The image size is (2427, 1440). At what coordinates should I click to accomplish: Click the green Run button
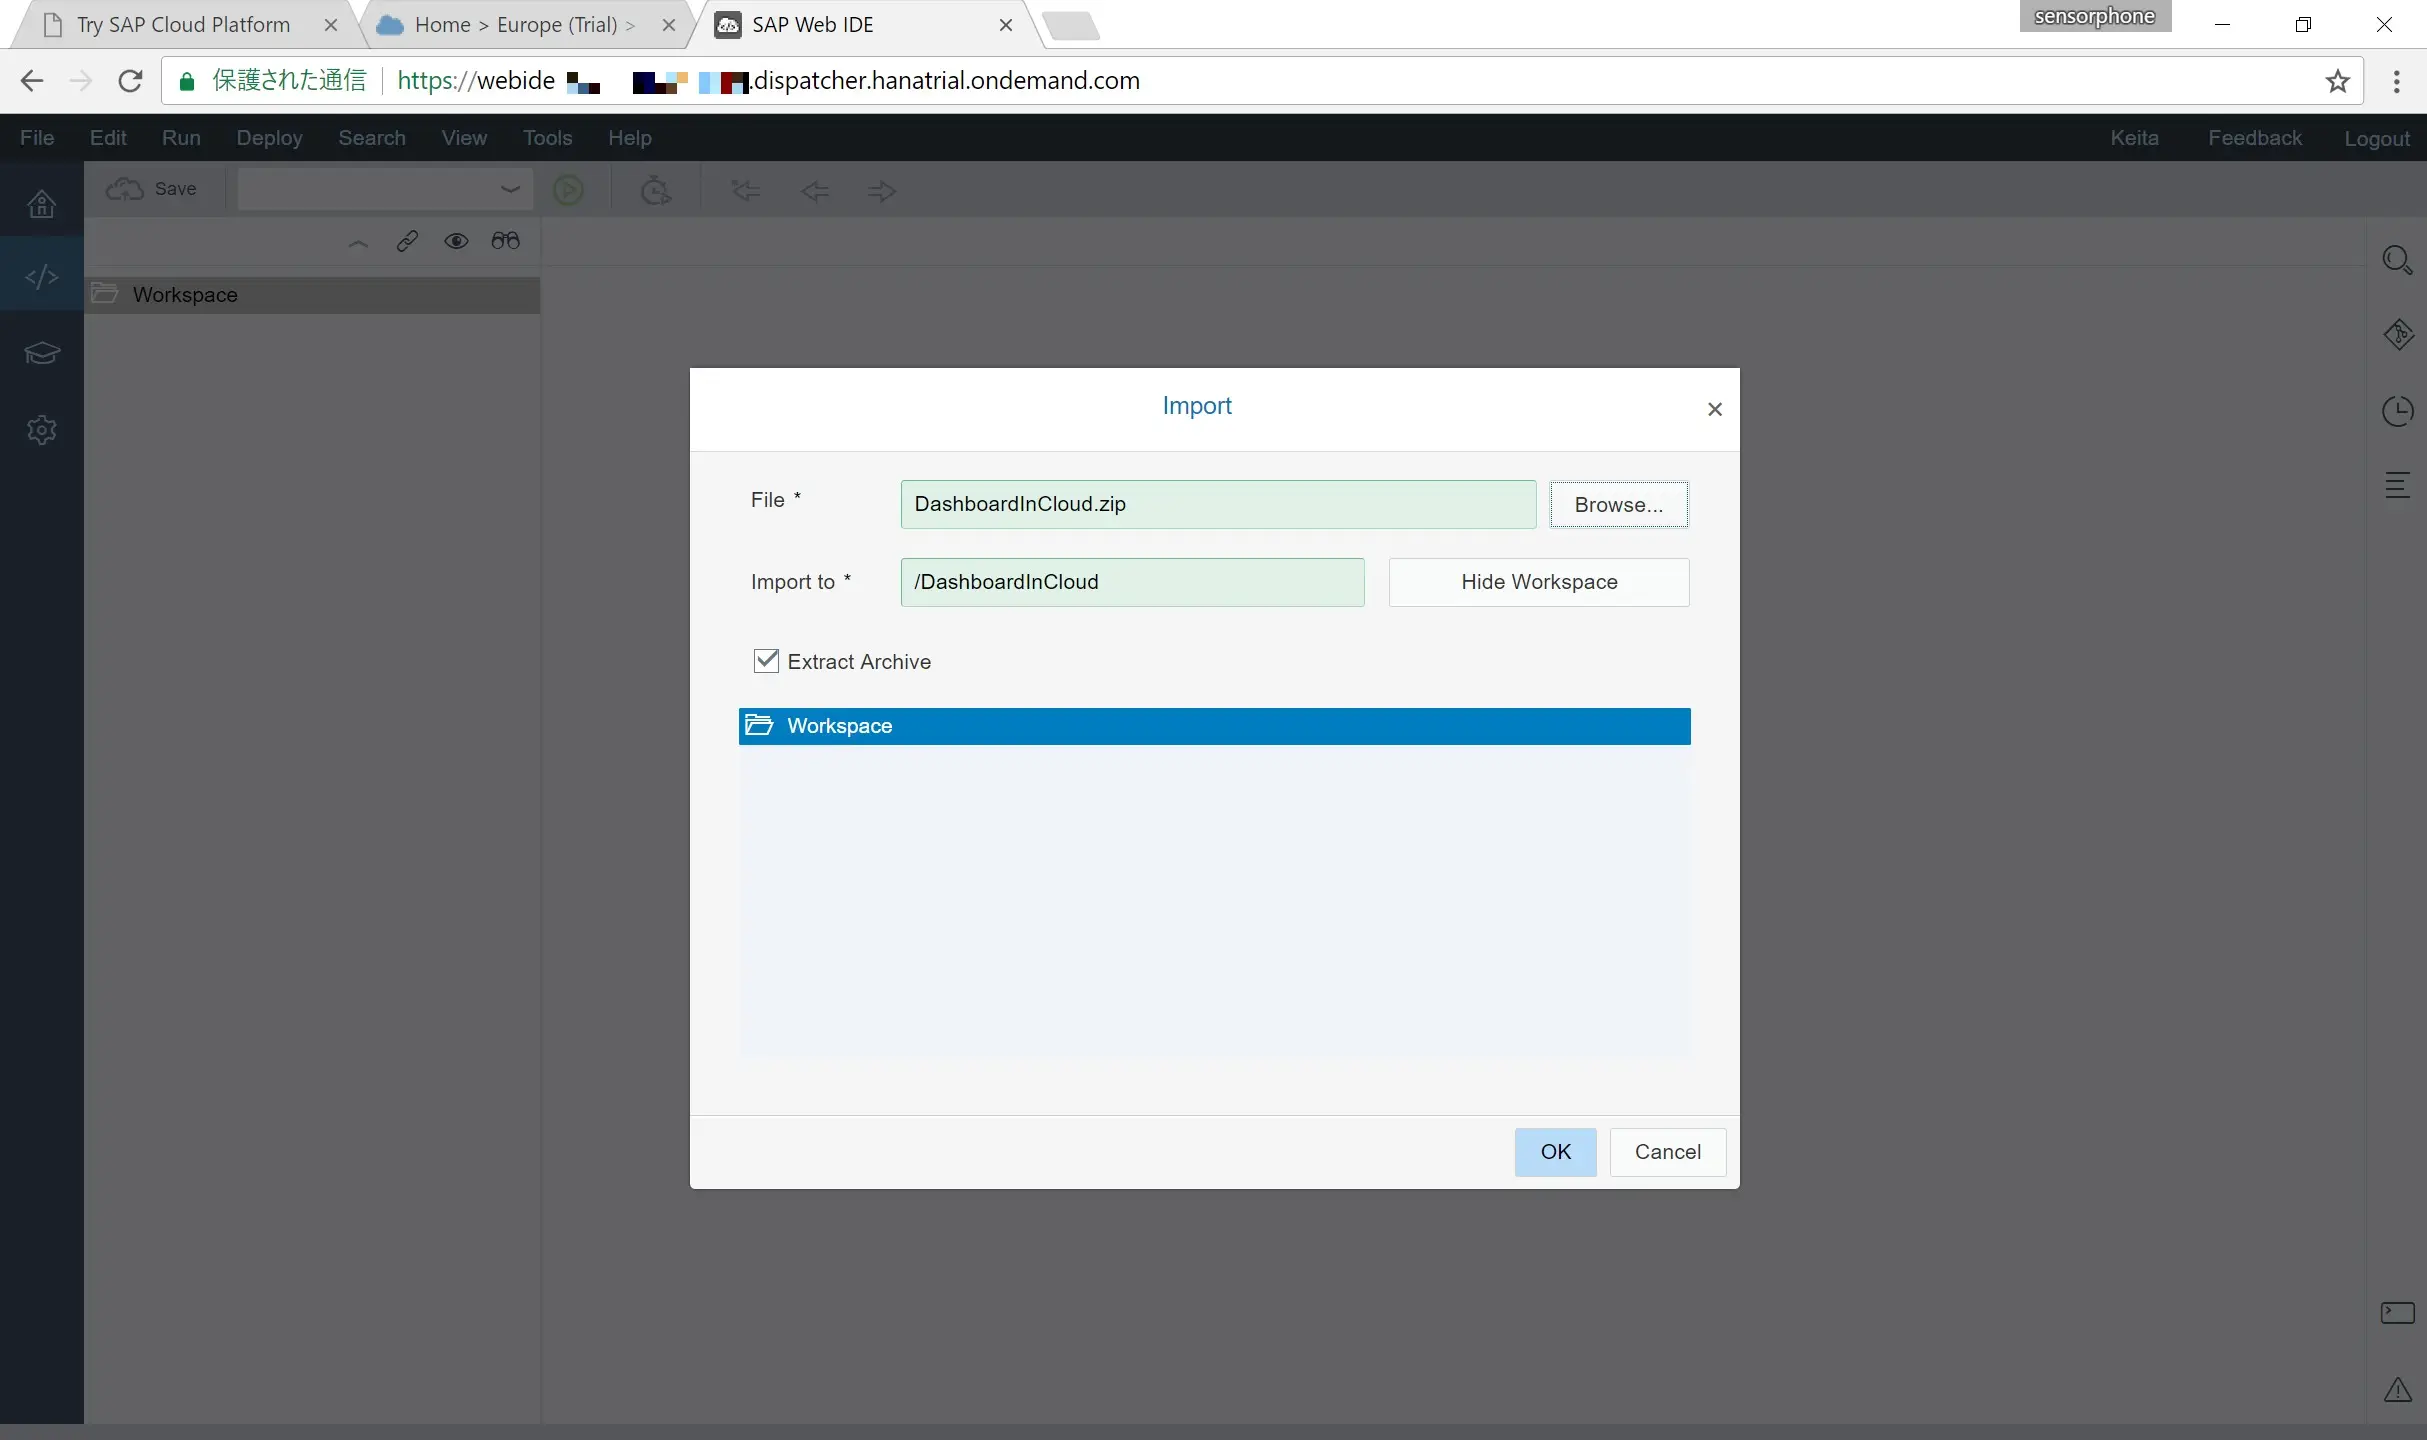pos(568,190)
